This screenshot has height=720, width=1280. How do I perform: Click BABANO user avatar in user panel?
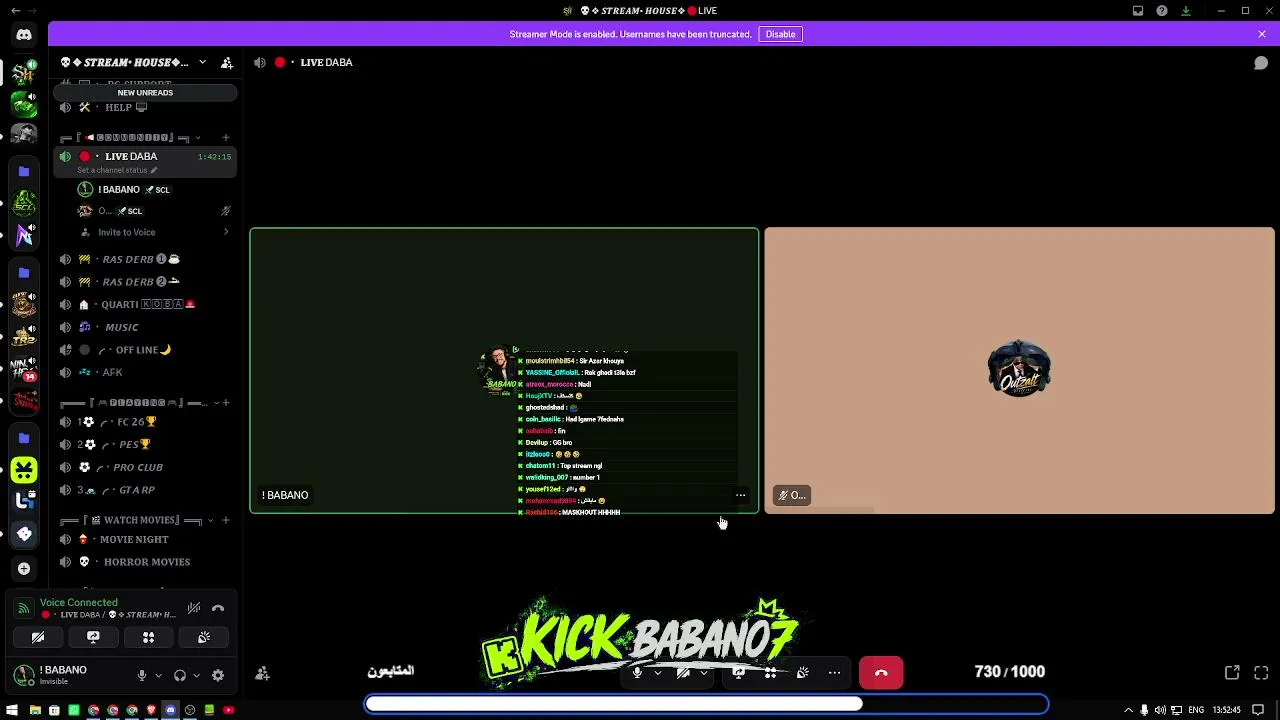click(x=23, y=675)
